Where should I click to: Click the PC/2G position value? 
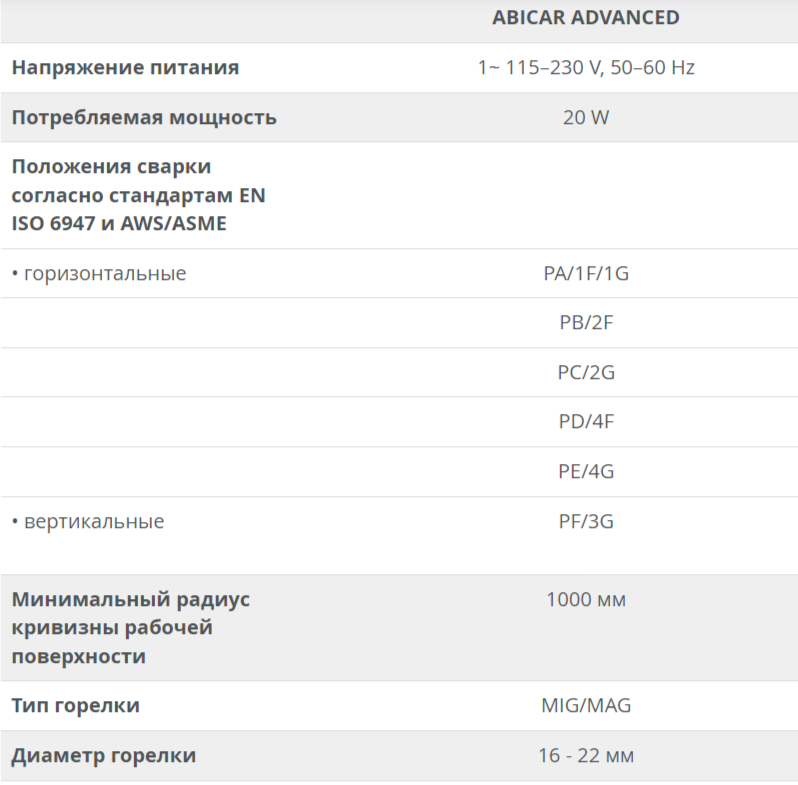tap(586, 372)
